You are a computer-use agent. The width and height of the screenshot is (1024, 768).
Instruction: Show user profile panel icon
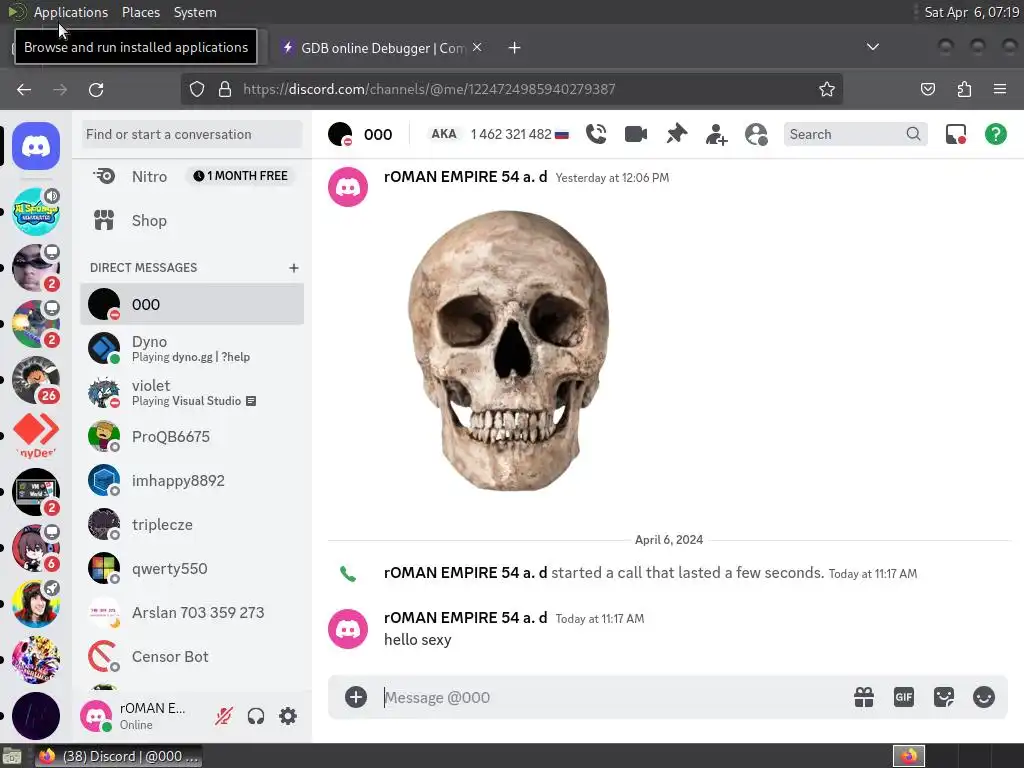click(756, 135)
